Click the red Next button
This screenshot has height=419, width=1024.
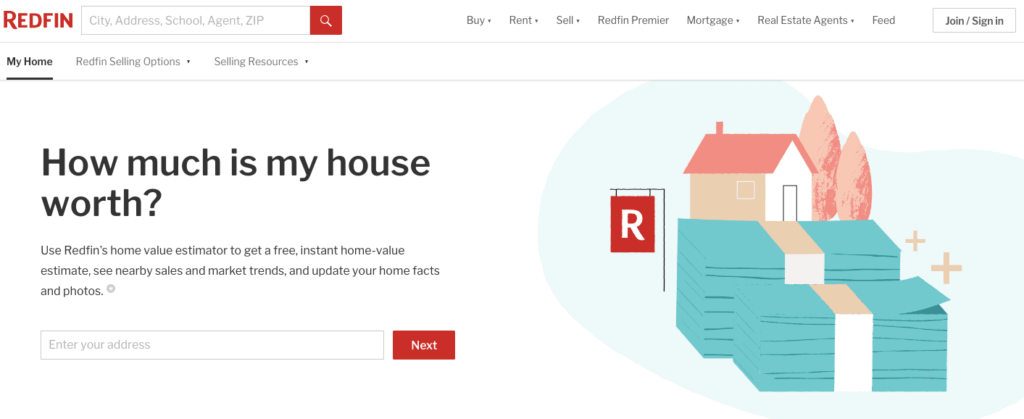pyautogui.click(x=424, y=345)
